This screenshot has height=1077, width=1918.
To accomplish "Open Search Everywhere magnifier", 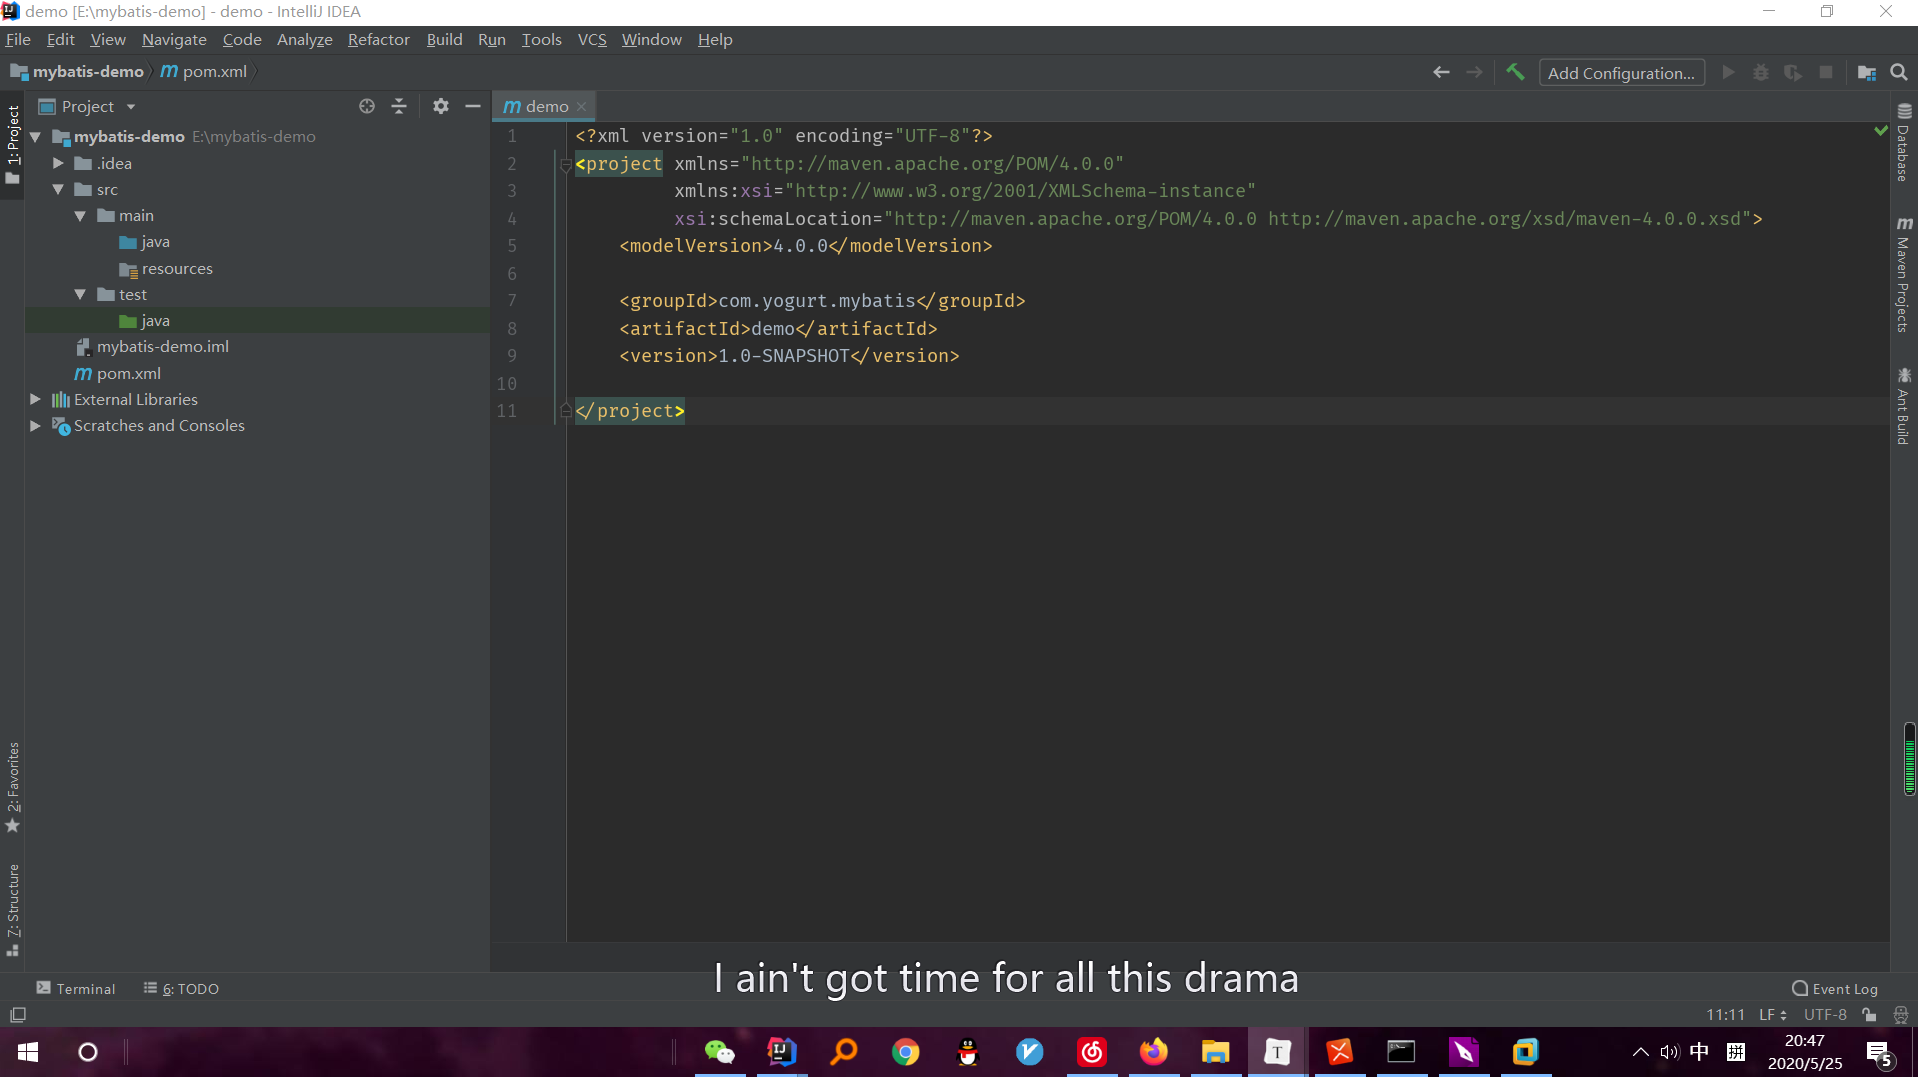I will tap(1899, 72).
